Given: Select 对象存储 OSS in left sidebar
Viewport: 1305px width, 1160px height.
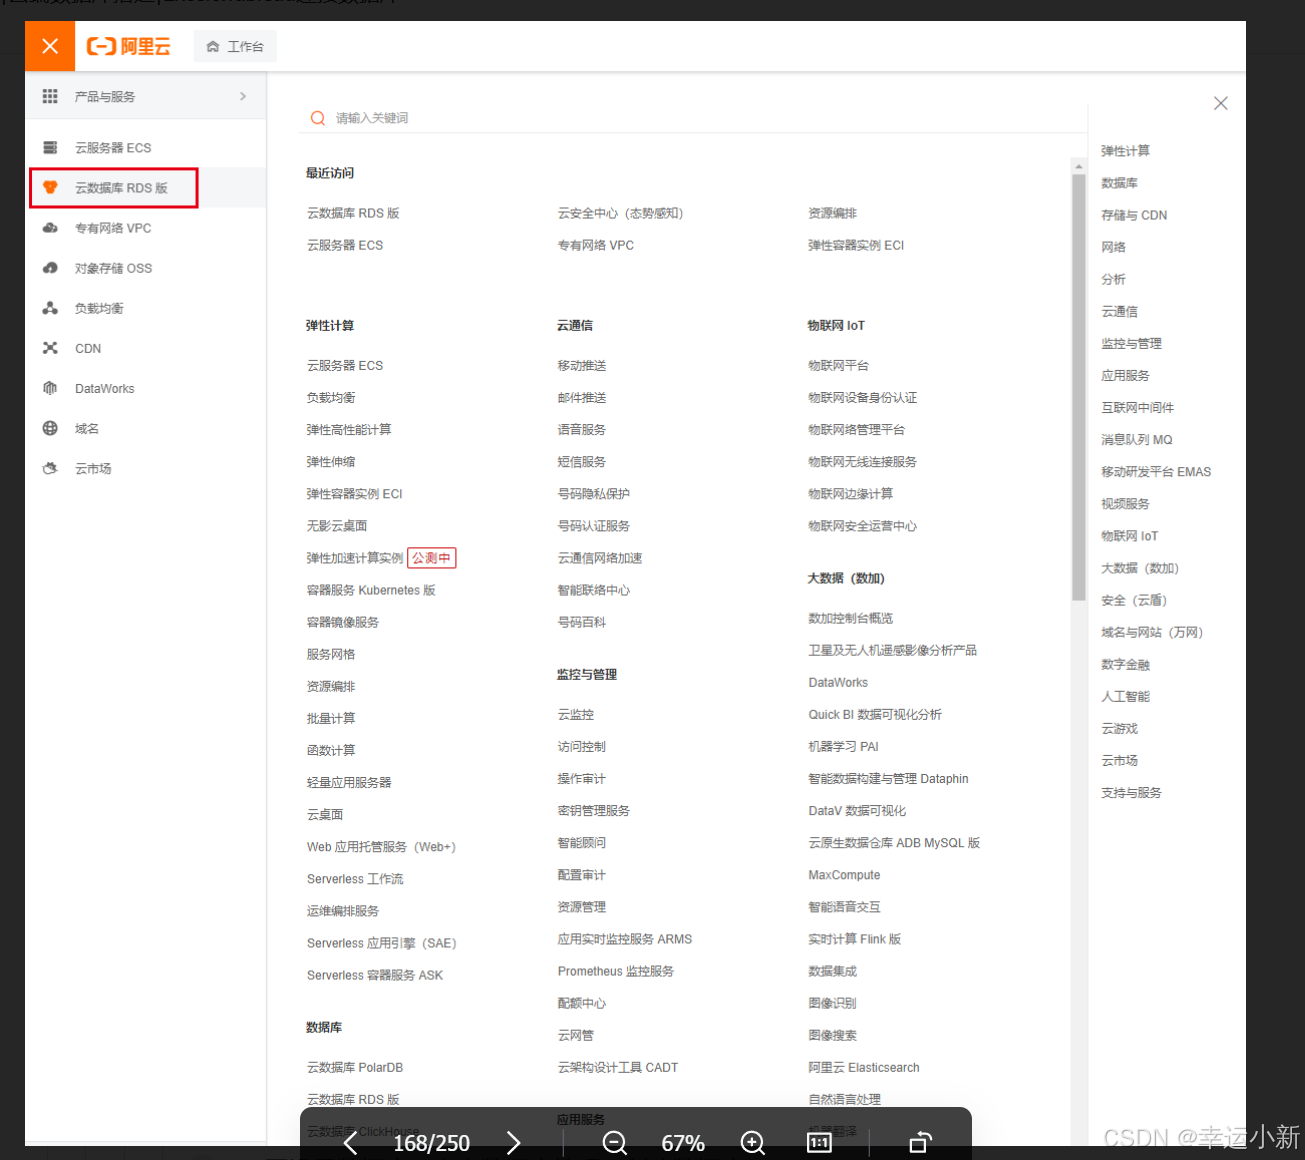Looking at the screenshot, I should tap(146, 268).
